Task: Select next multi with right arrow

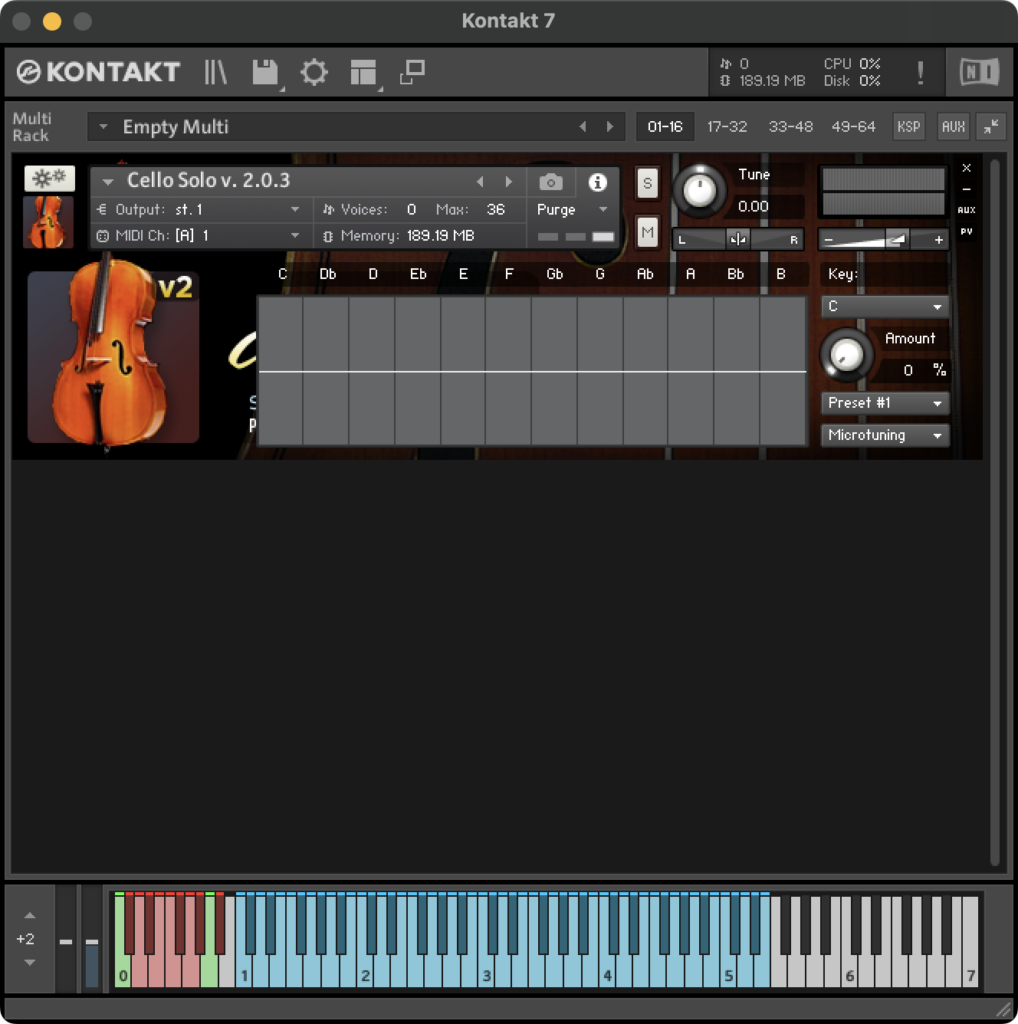Action: [610, 127]
